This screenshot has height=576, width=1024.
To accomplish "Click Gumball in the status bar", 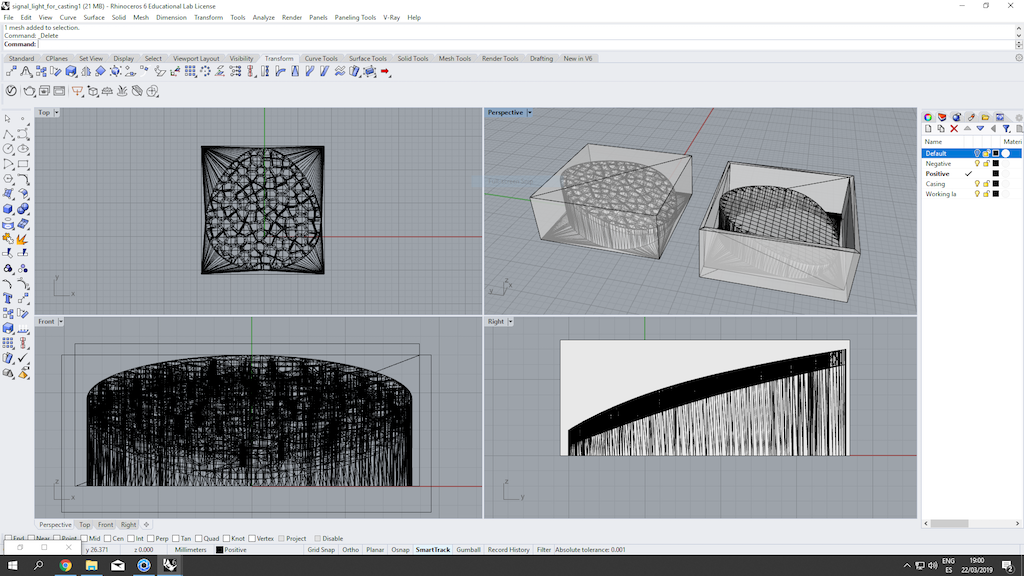I will pos(468,550).
